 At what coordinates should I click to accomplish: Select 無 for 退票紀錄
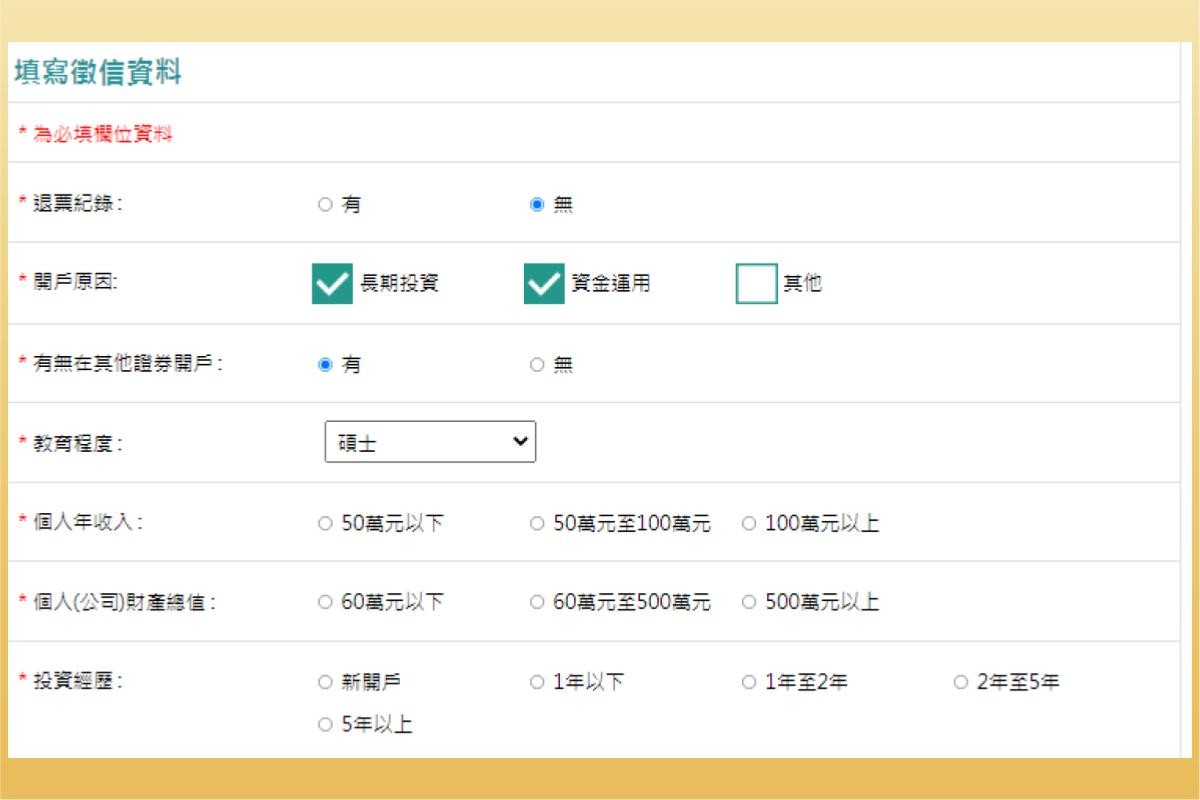tap(537, 203)
